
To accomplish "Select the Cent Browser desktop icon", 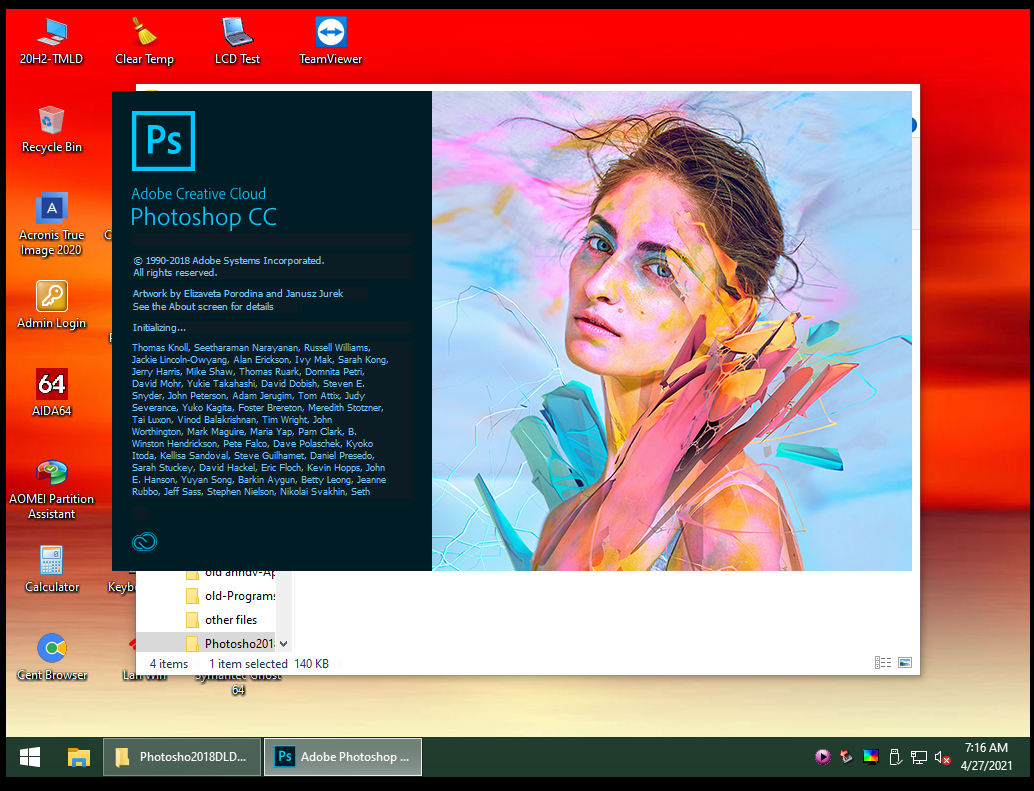I will tap(51, 658).
